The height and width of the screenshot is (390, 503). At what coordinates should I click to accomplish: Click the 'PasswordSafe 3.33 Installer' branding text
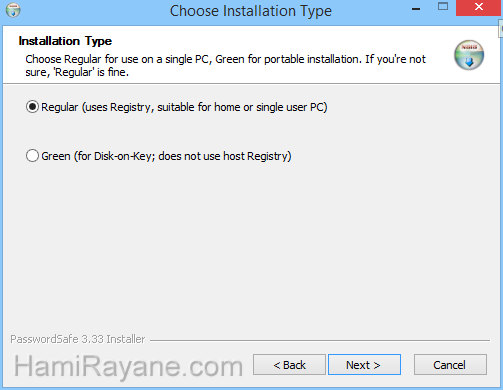78,339
